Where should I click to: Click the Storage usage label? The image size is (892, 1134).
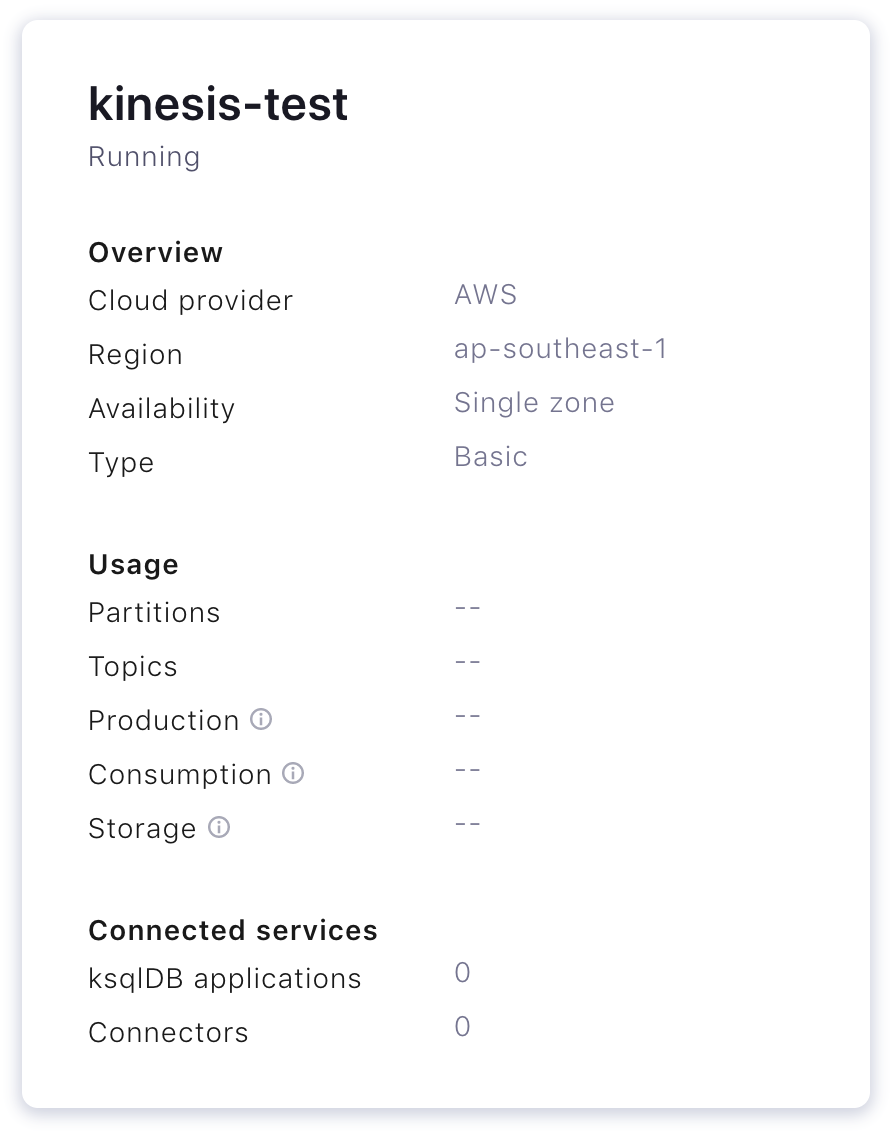pyautogui.click(x=142, y=829)
